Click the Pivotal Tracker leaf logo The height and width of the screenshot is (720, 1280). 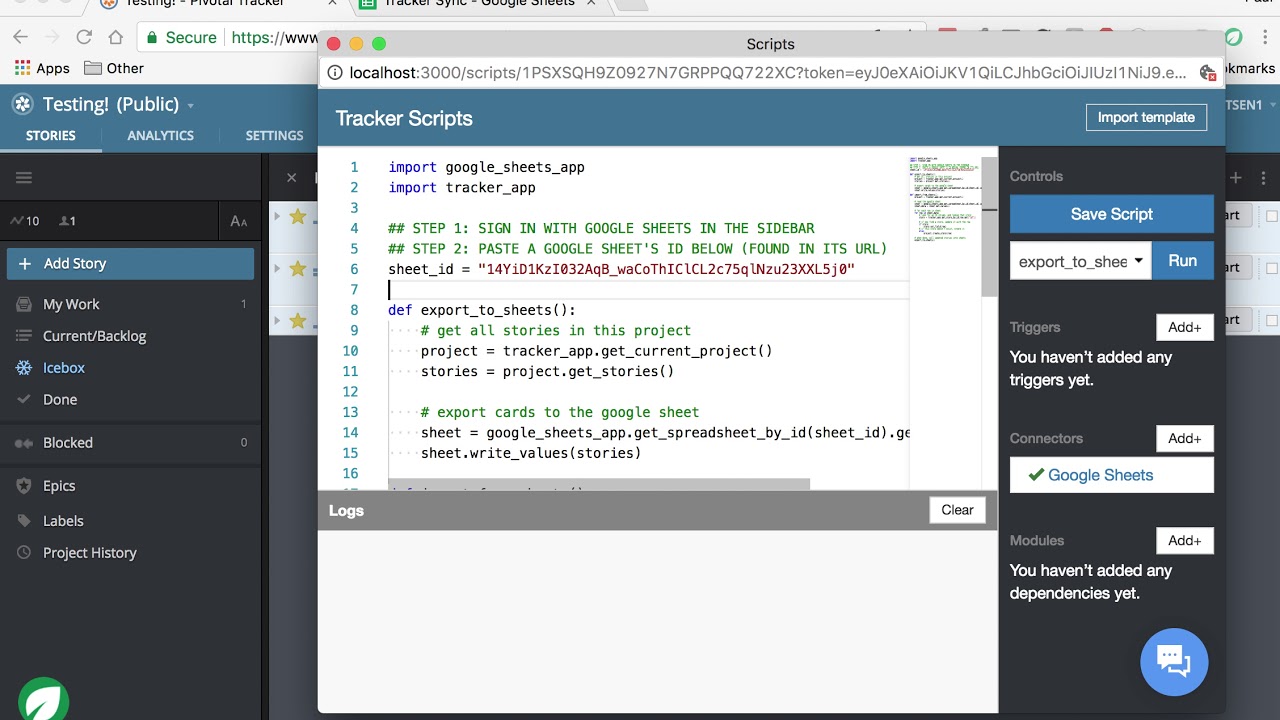click(x=42, y=699)
